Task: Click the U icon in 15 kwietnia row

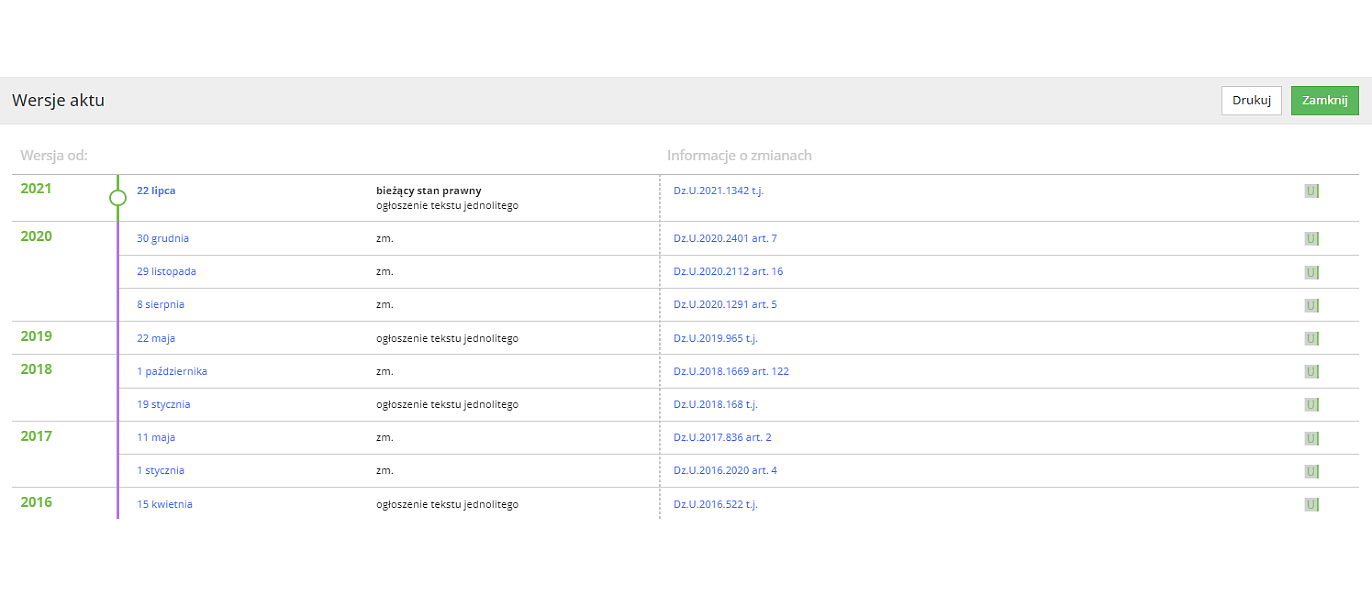Action: point(1311,505)
